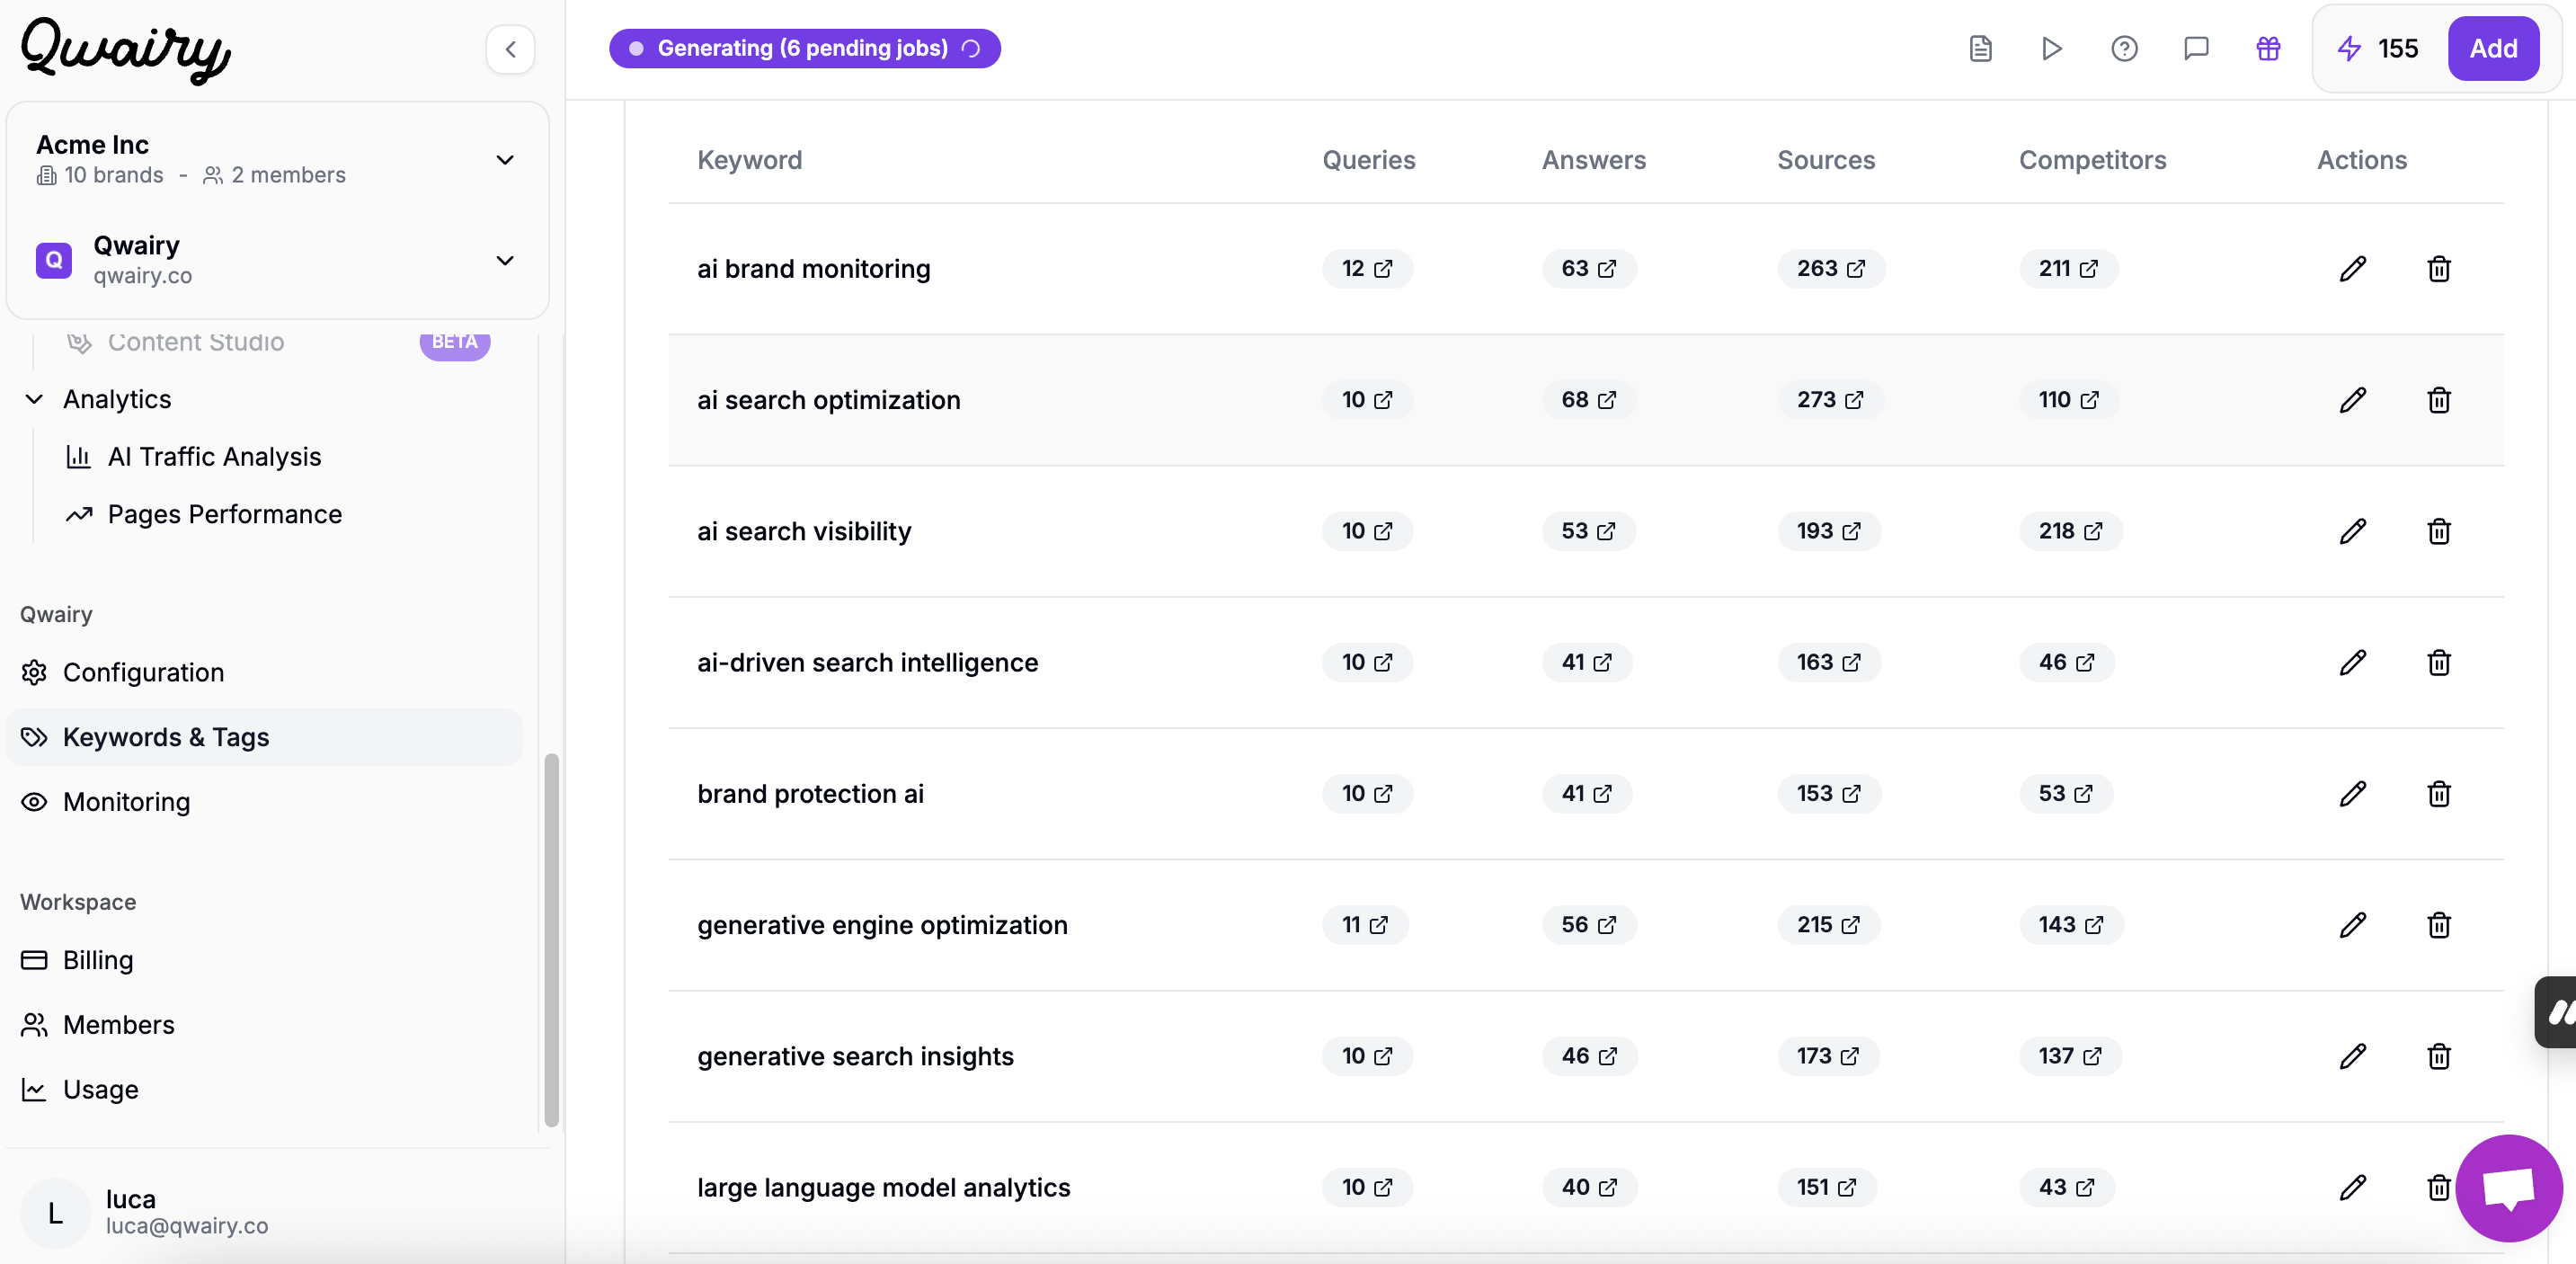2576x1264 pixels.
Task: Open the Billing page
Action: click(98, 959)
